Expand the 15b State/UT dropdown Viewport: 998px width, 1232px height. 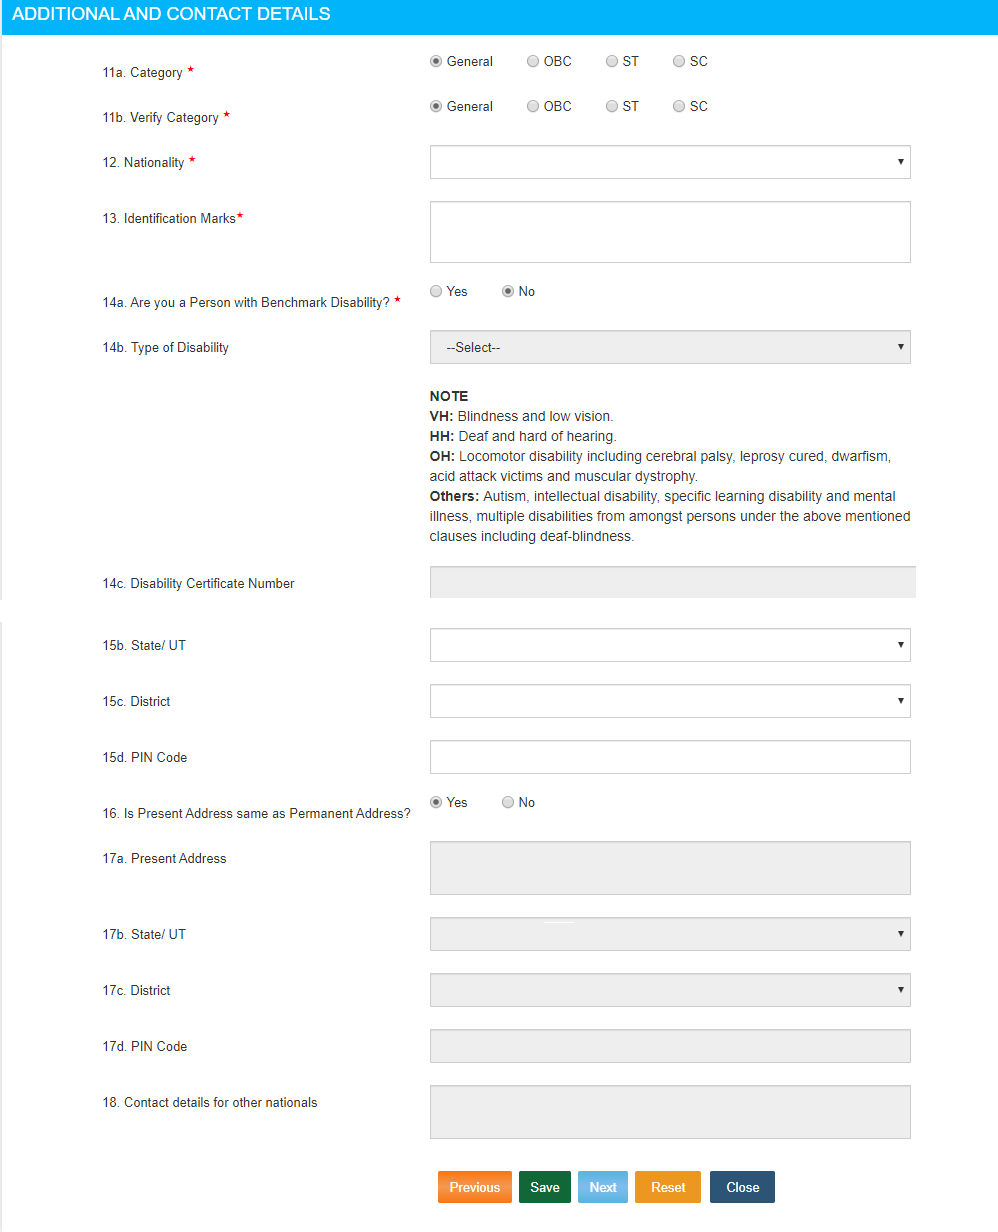[670, 645]
